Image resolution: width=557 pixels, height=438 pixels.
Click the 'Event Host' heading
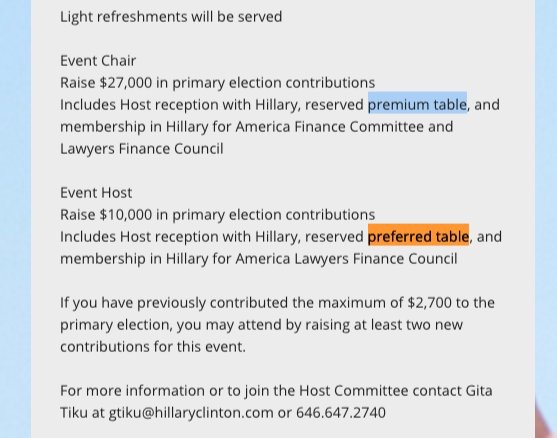click(x=96, y=193)
